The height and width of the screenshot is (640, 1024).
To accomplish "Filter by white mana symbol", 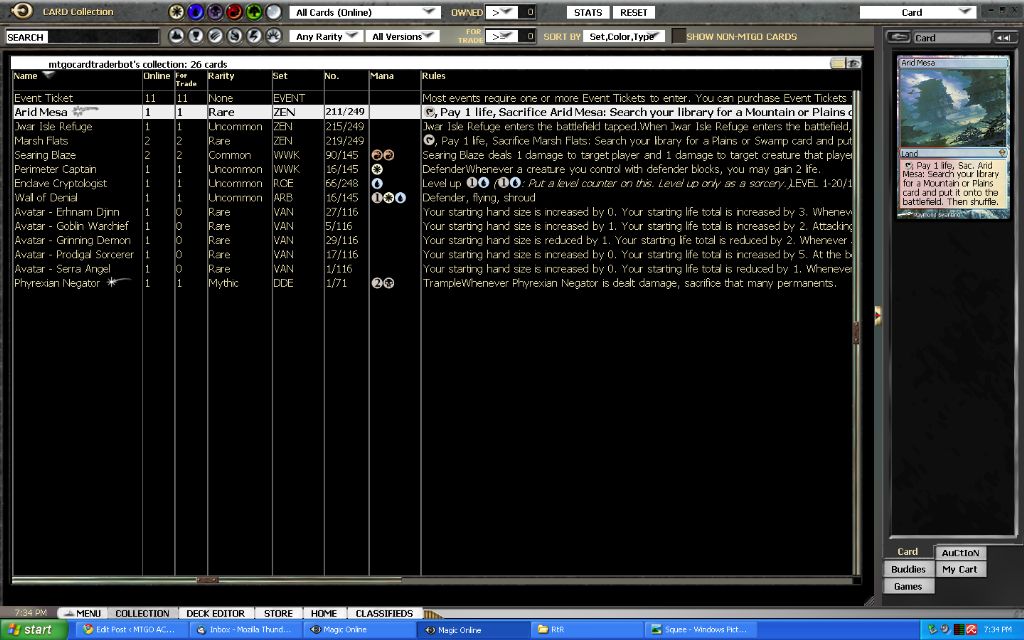I will click(177, 12).
